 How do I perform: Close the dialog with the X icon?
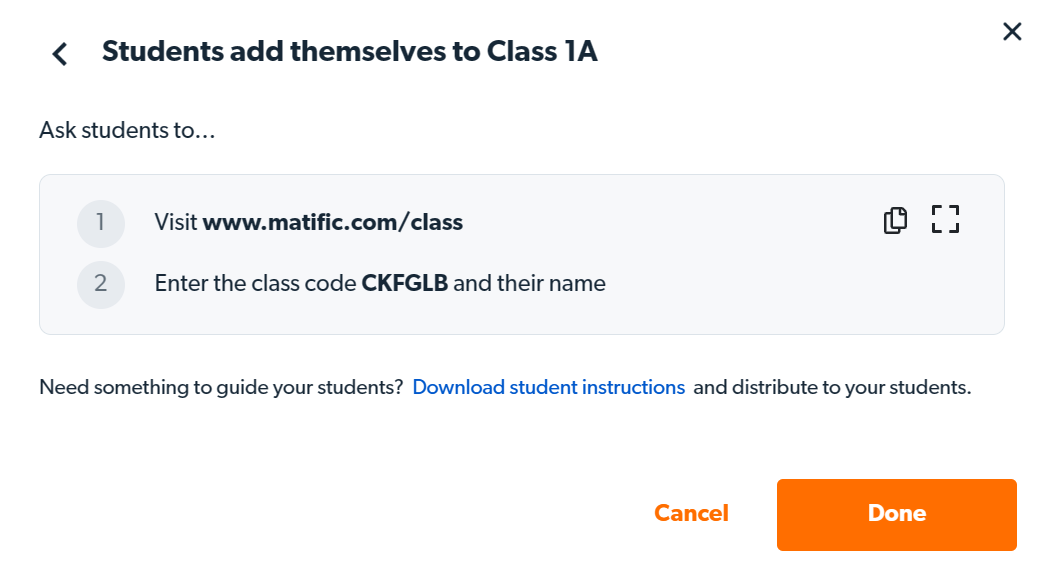coord(1012,32)
